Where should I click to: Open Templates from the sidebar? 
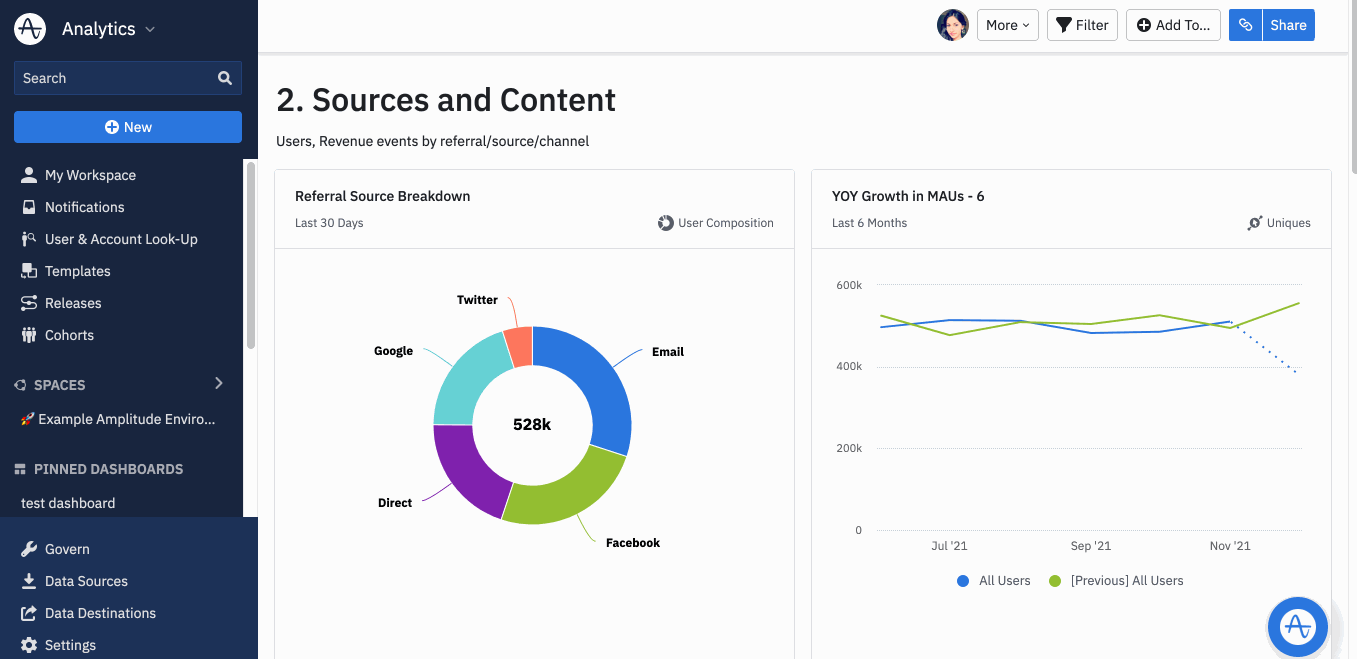(x=78, y=271)
